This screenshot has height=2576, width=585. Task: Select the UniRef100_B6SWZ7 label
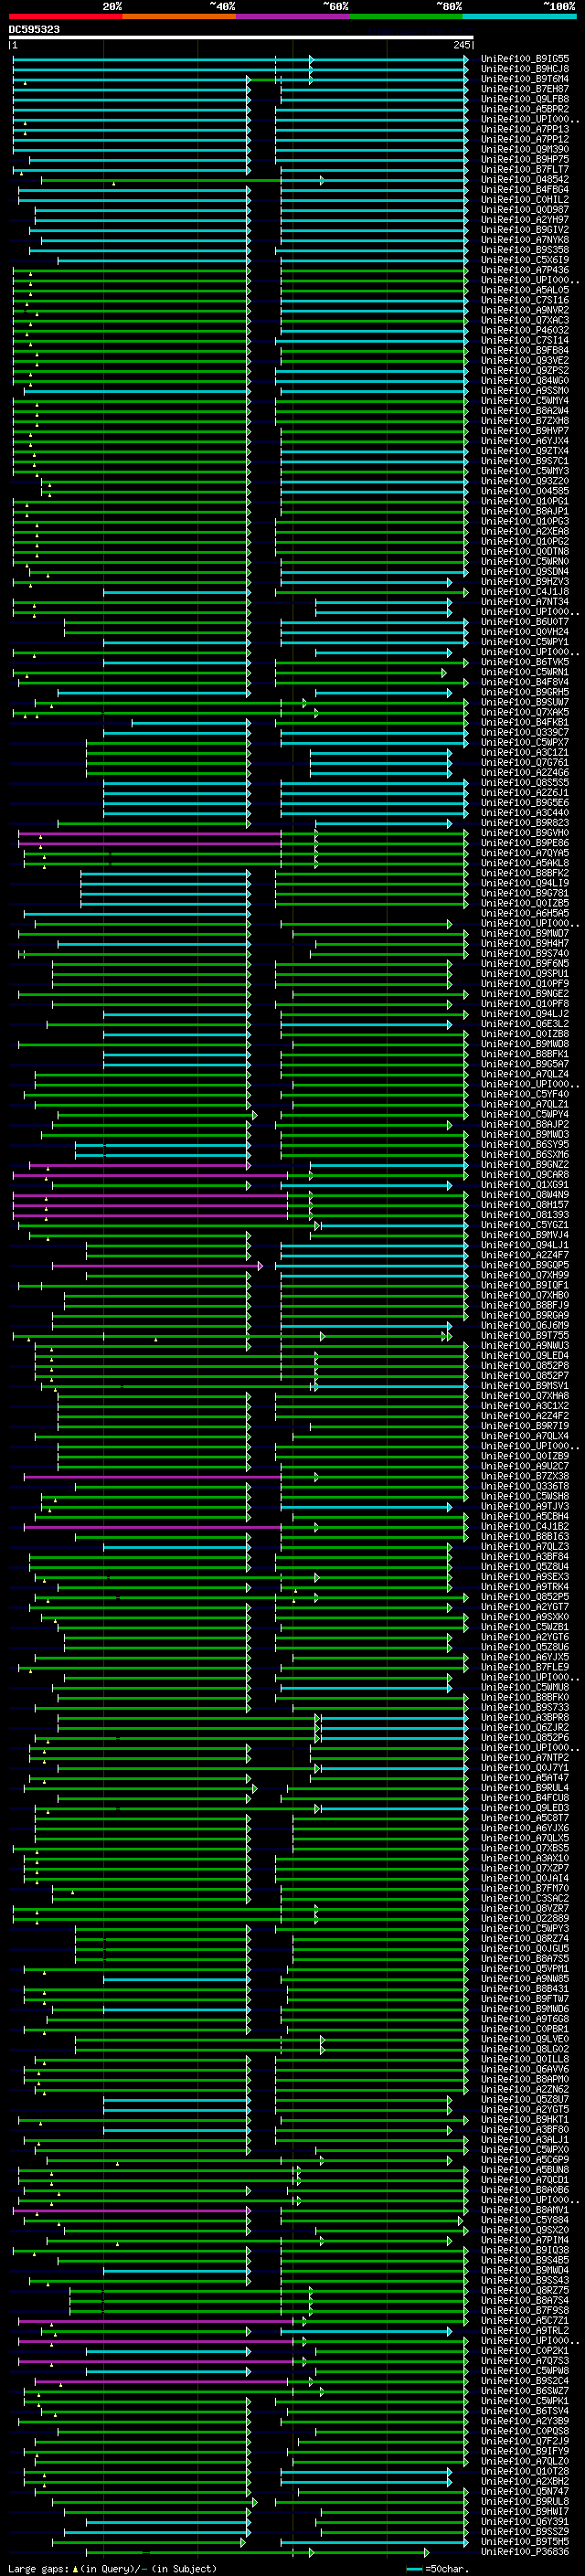525,2390
